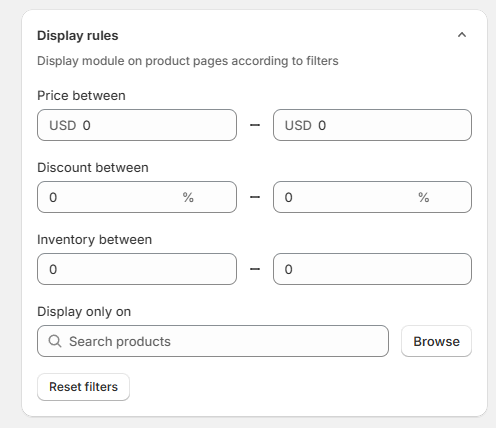Click the maximum inventory field
The image size is (496, 428).
(372, 269)
